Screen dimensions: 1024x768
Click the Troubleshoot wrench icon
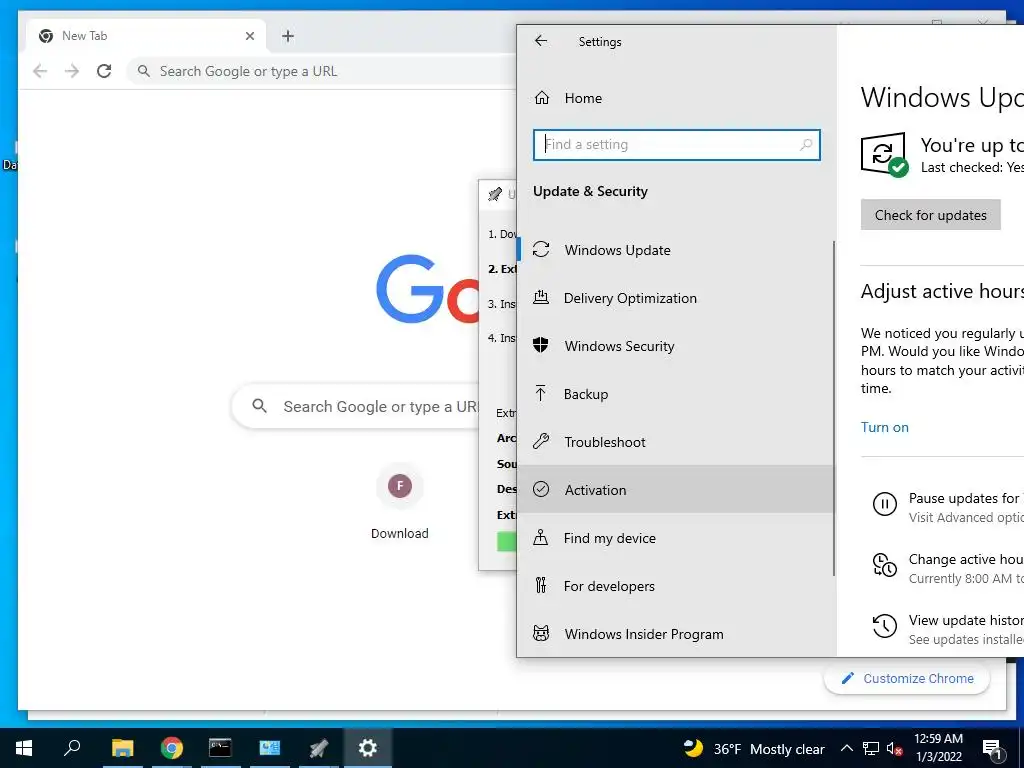pos(541,441)
